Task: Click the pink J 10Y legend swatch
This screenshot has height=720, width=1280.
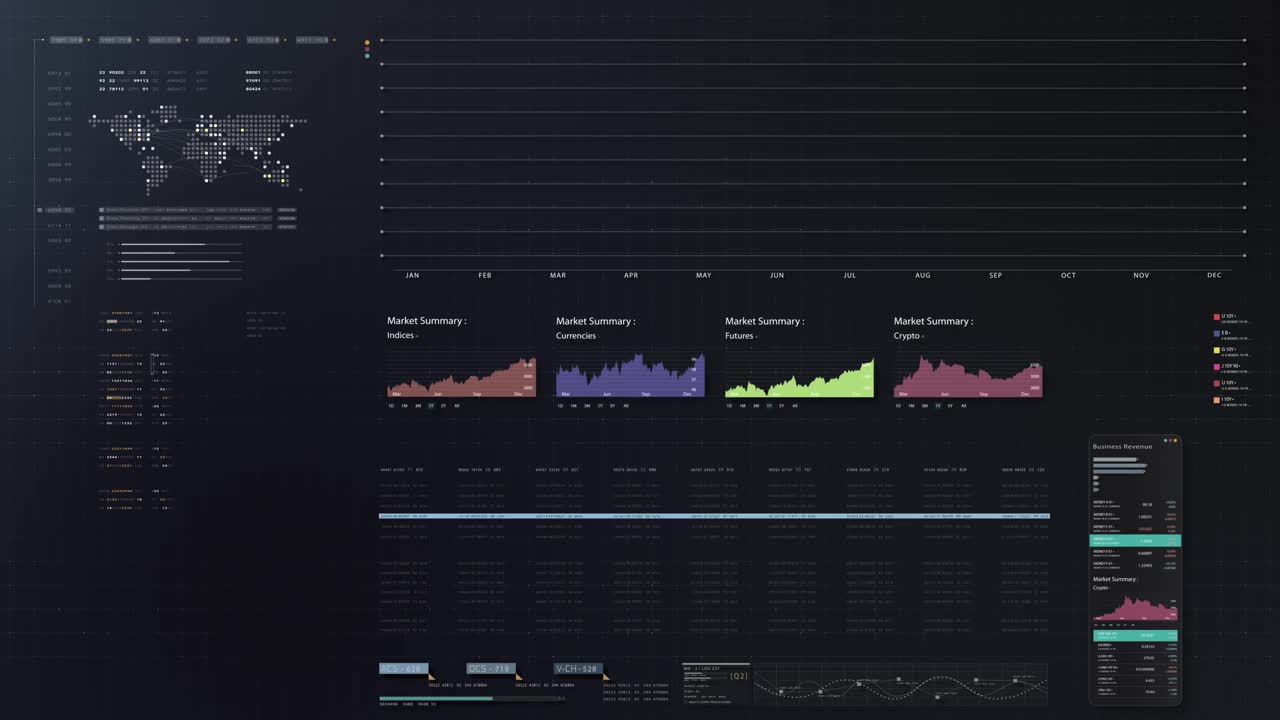Action: [1217, 367]
